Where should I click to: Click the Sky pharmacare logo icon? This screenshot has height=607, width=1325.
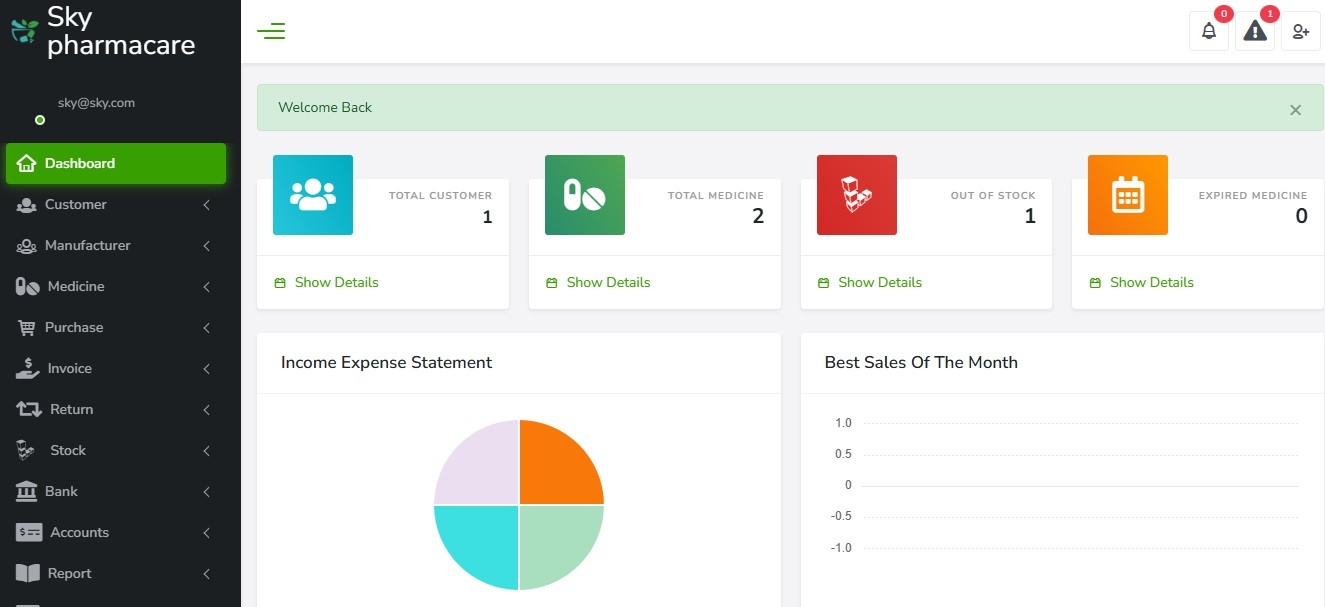24,31
